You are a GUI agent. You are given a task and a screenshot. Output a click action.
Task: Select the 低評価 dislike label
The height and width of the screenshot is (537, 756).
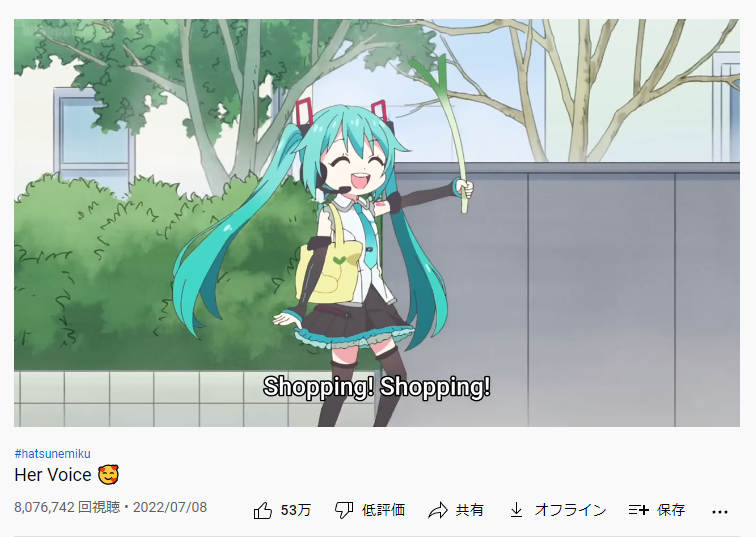pos(383,510)
